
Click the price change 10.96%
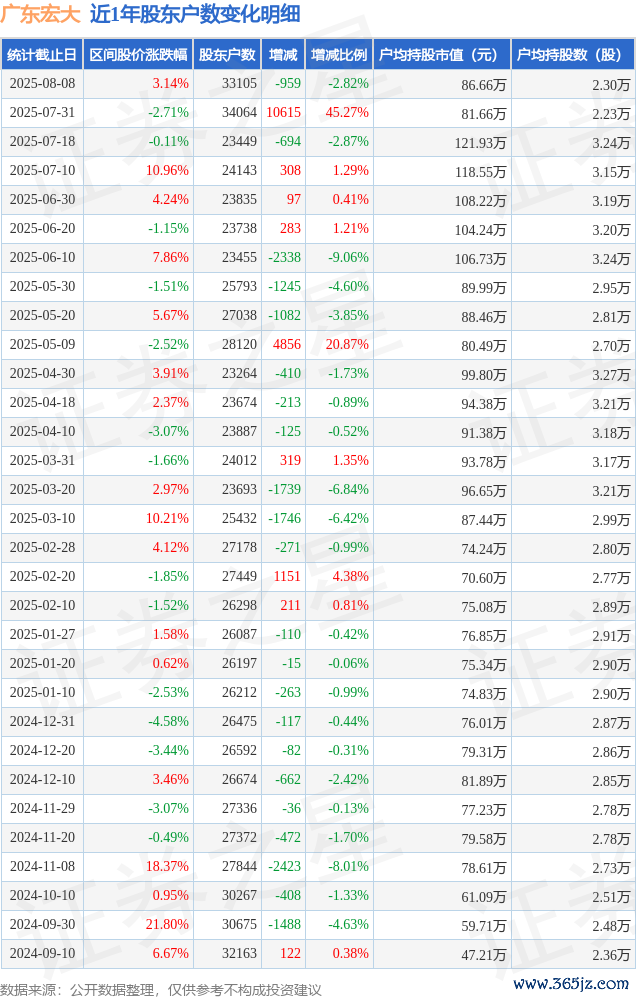[x=167, y=171]
